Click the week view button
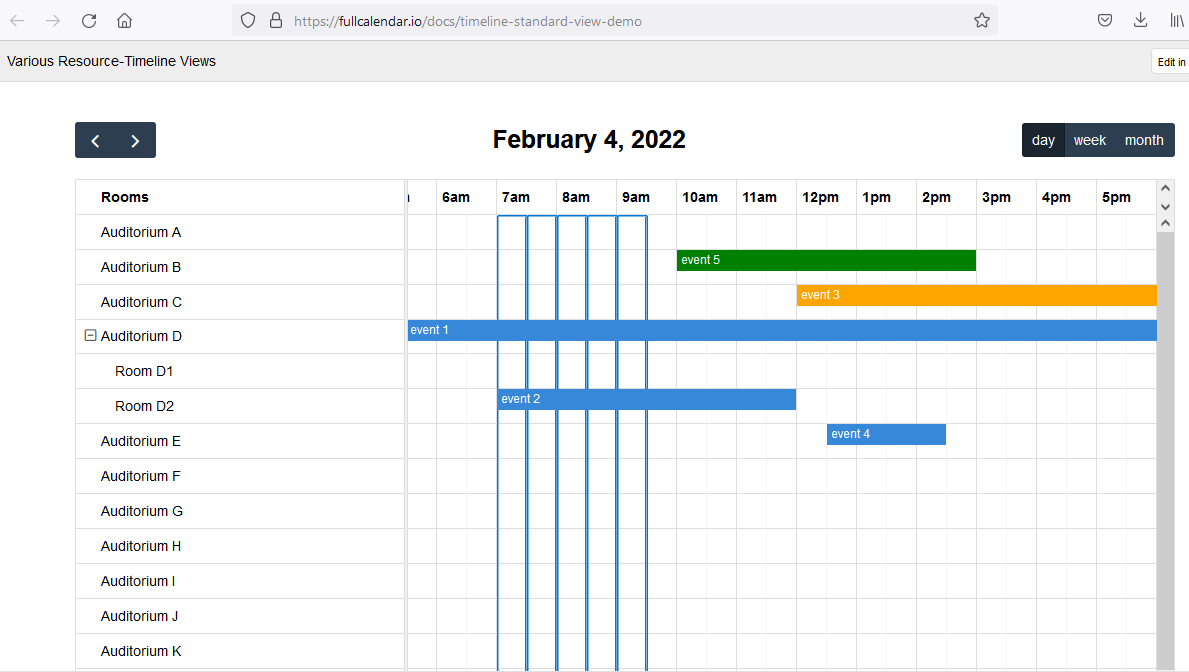Image resolution: width=1189 pixels, height=672 pixels. 1089,140
